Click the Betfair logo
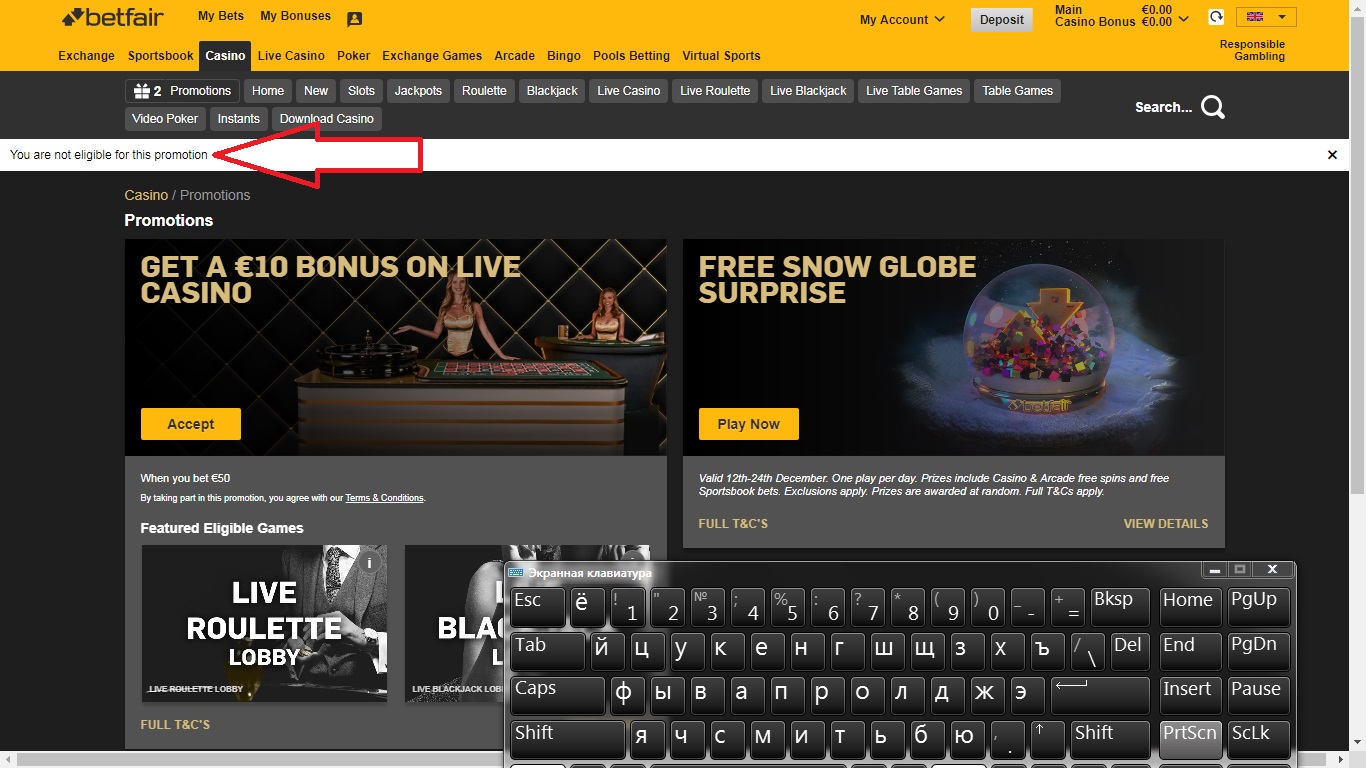This screenshot has width=1366, height=768. coord(112,17)
